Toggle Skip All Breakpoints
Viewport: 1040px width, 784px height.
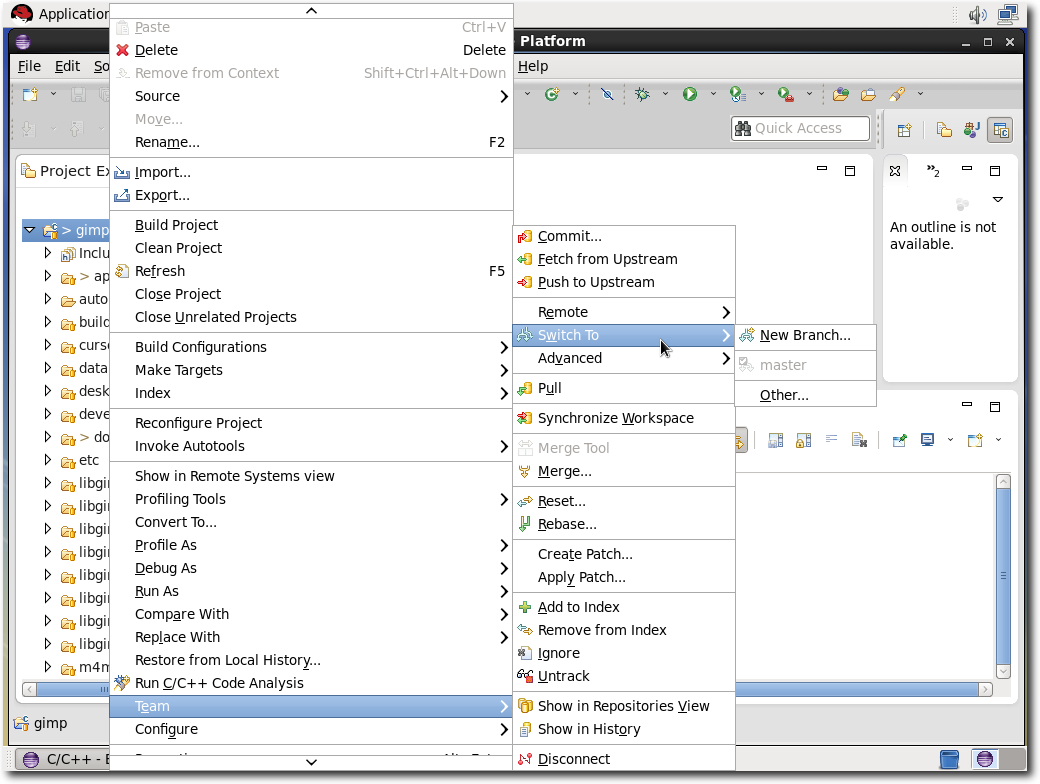click(607, 94)
